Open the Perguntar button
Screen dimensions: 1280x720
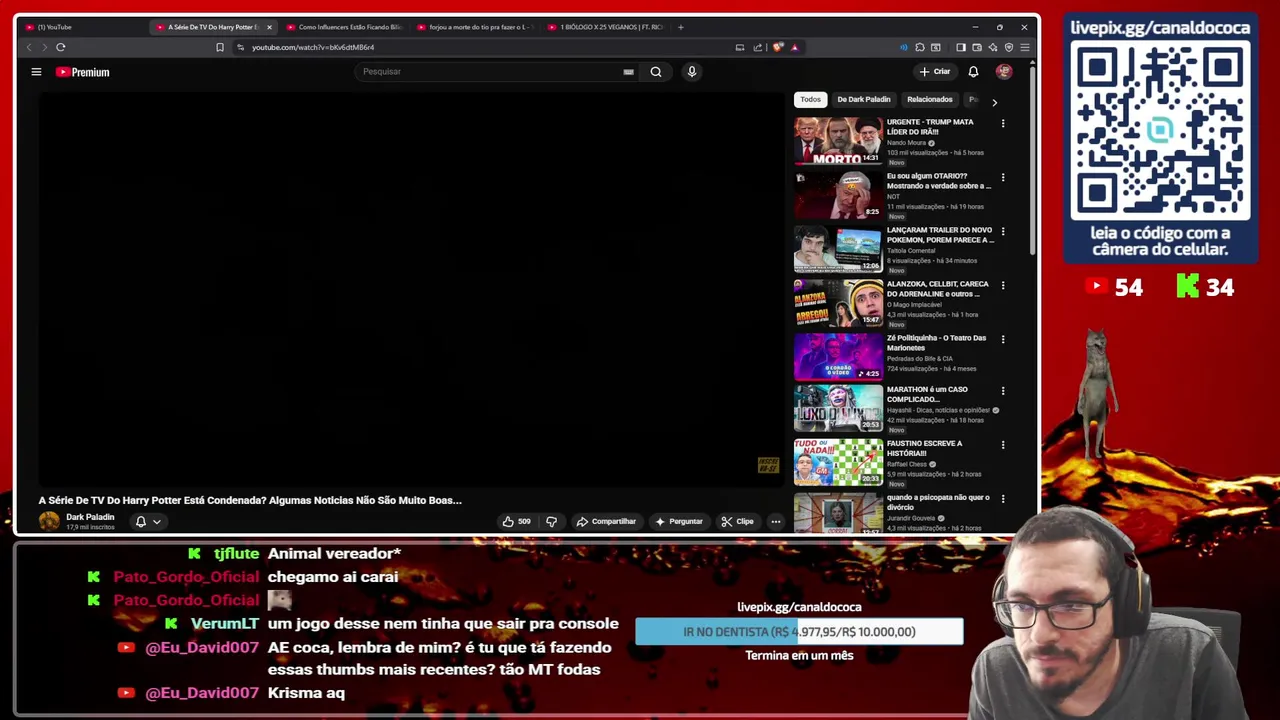pos(679,521)
